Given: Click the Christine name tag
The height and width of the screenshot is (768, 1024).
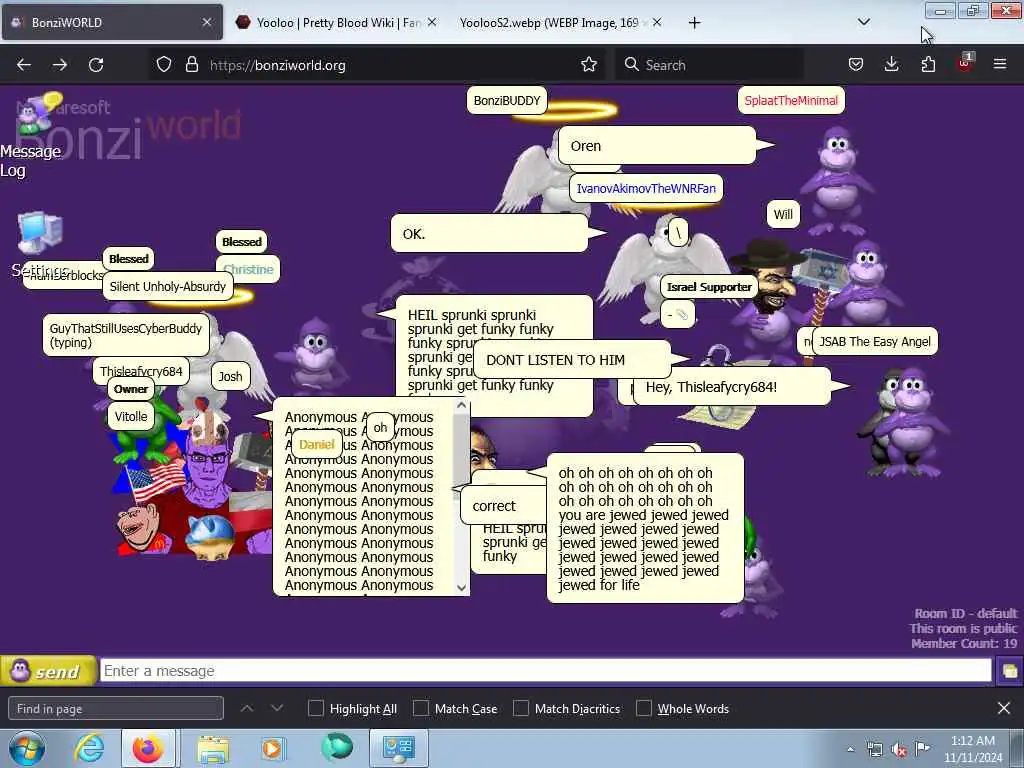Looking at the screenshot, I should (248, 269).
